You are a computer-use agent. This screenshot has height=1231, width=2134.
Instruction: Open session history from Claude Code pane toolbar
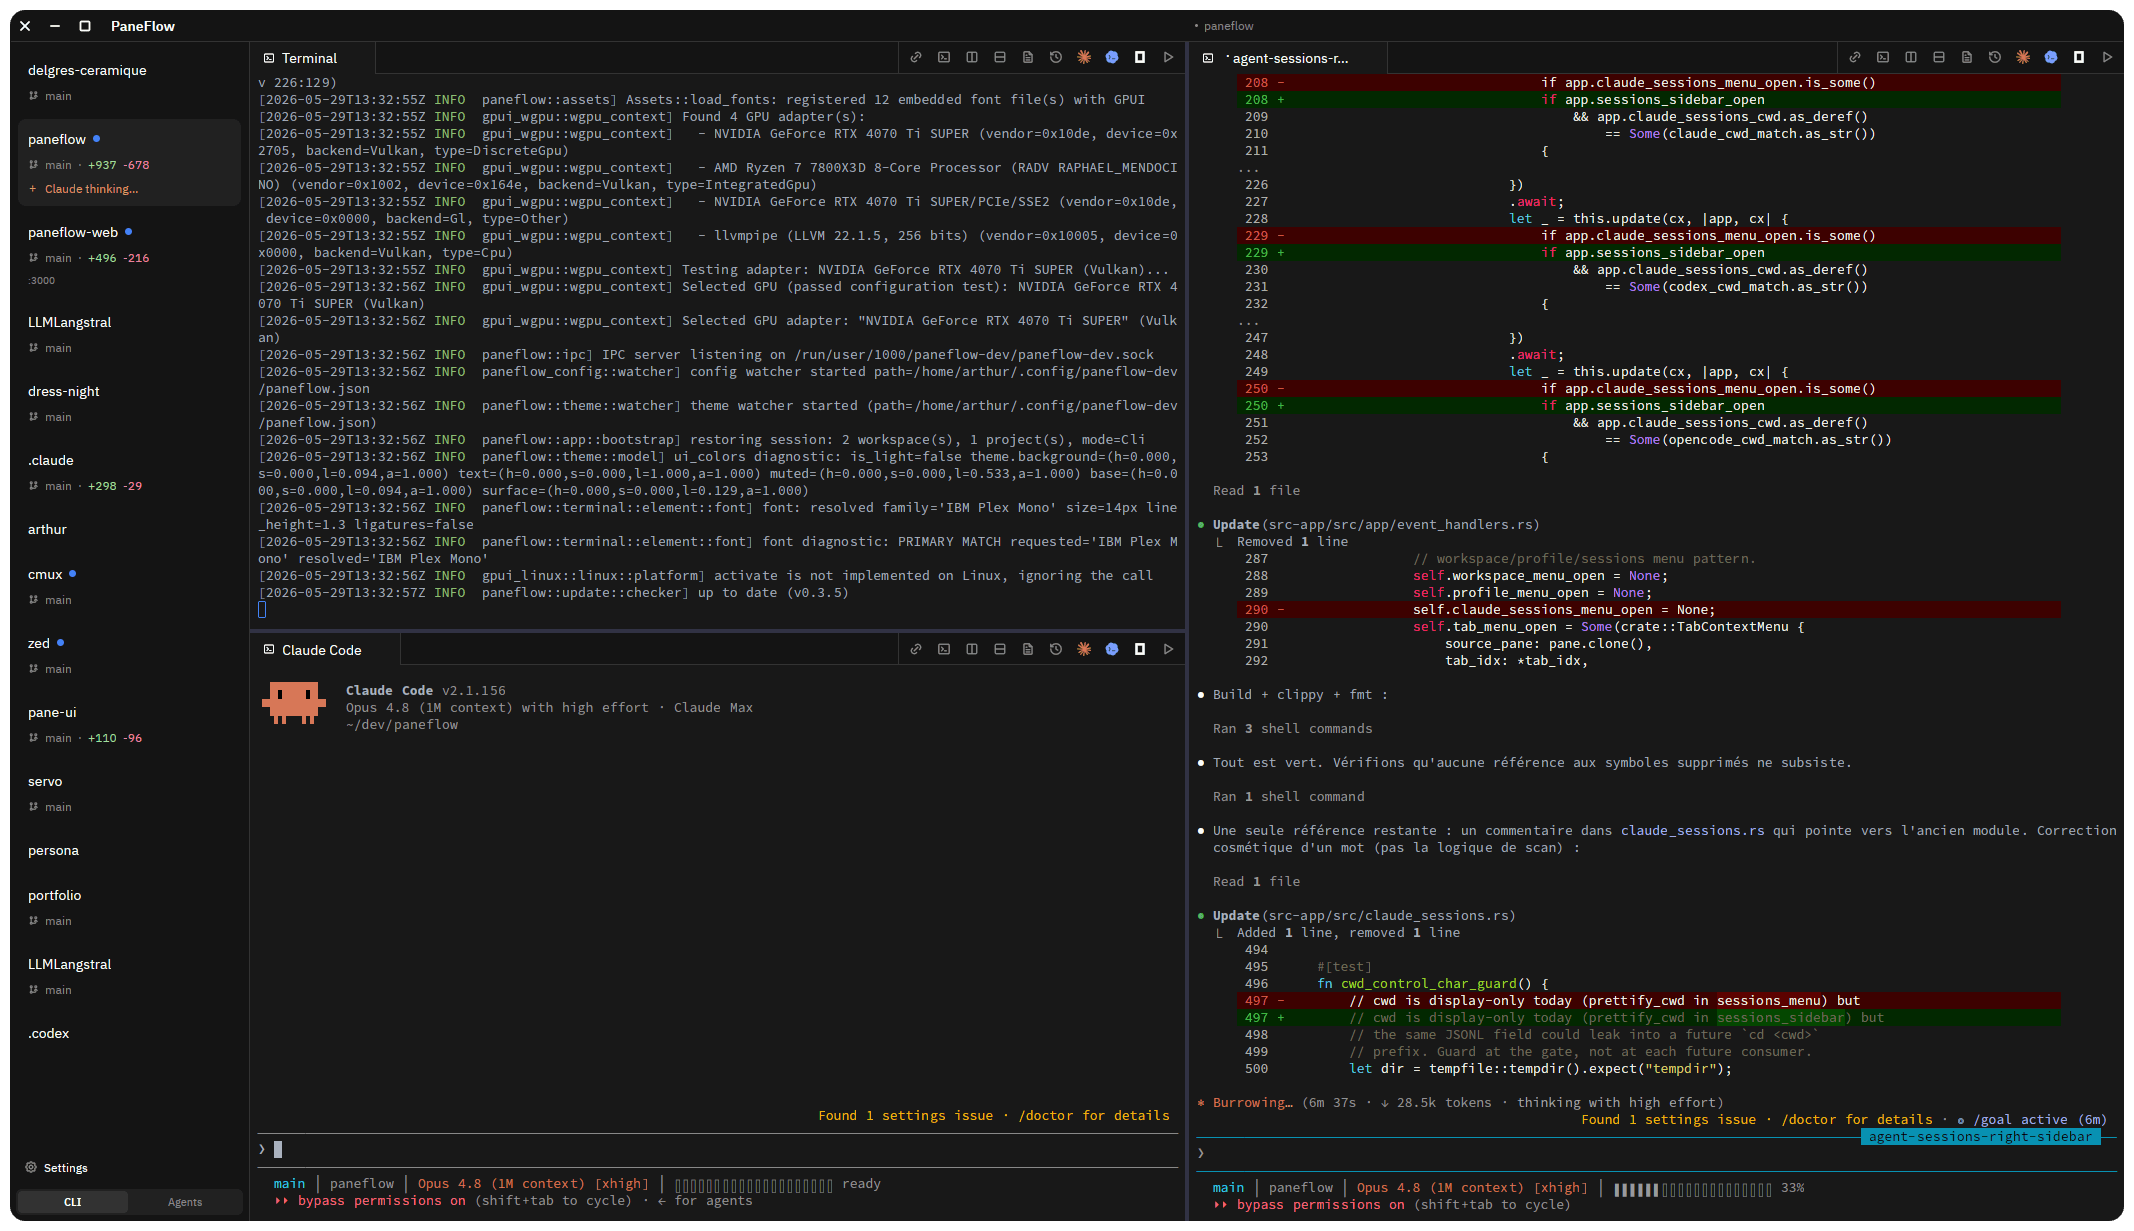(x=1056, y=650)
